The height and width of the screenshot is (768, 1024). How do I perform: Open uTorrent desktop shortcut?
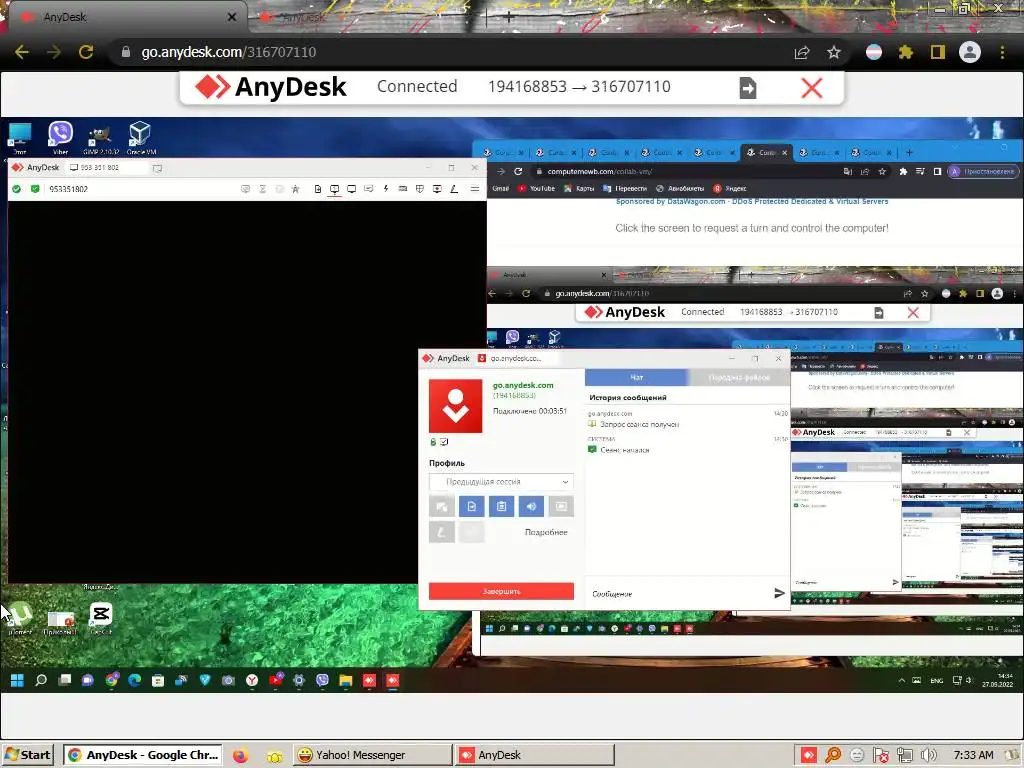point(20,618)
